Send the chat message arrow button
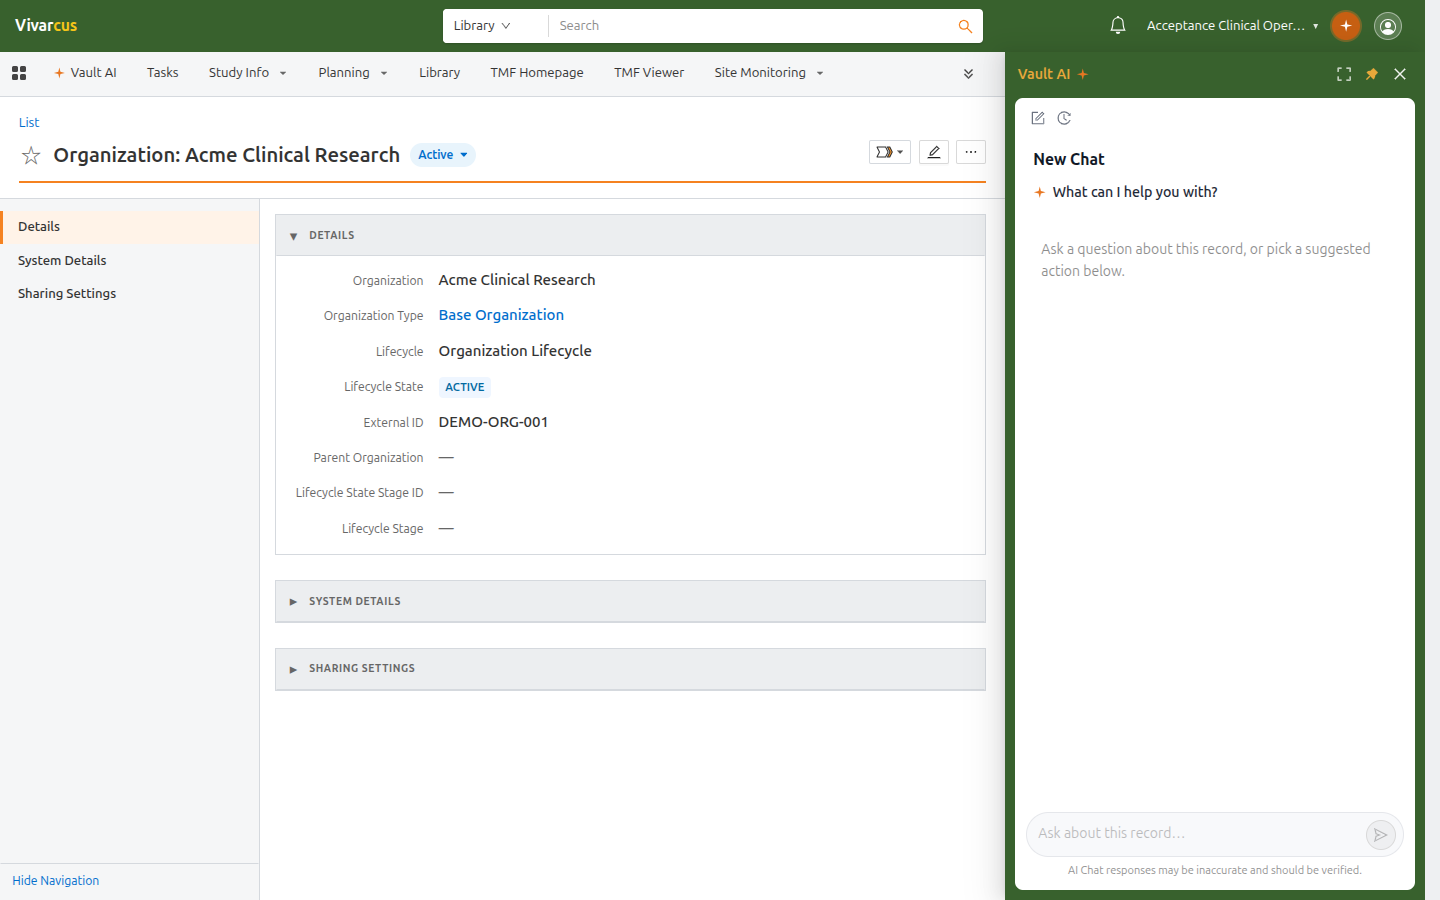The image size is (1440, 900). (1381, 834)
